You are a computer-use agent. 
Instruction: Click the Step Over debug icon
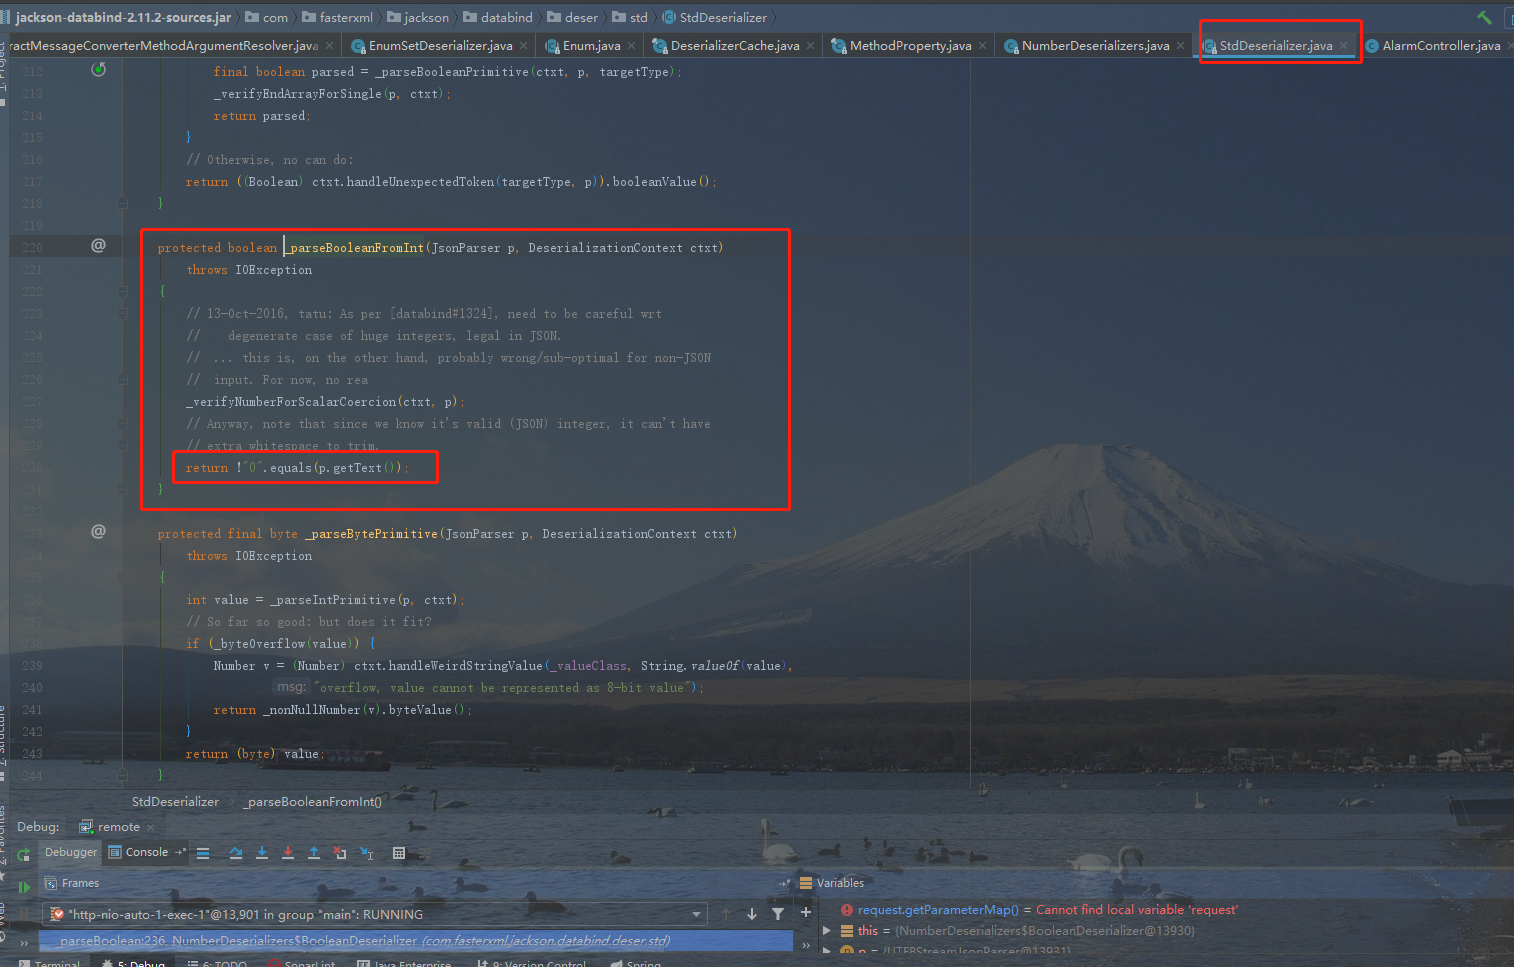(236, 853)
